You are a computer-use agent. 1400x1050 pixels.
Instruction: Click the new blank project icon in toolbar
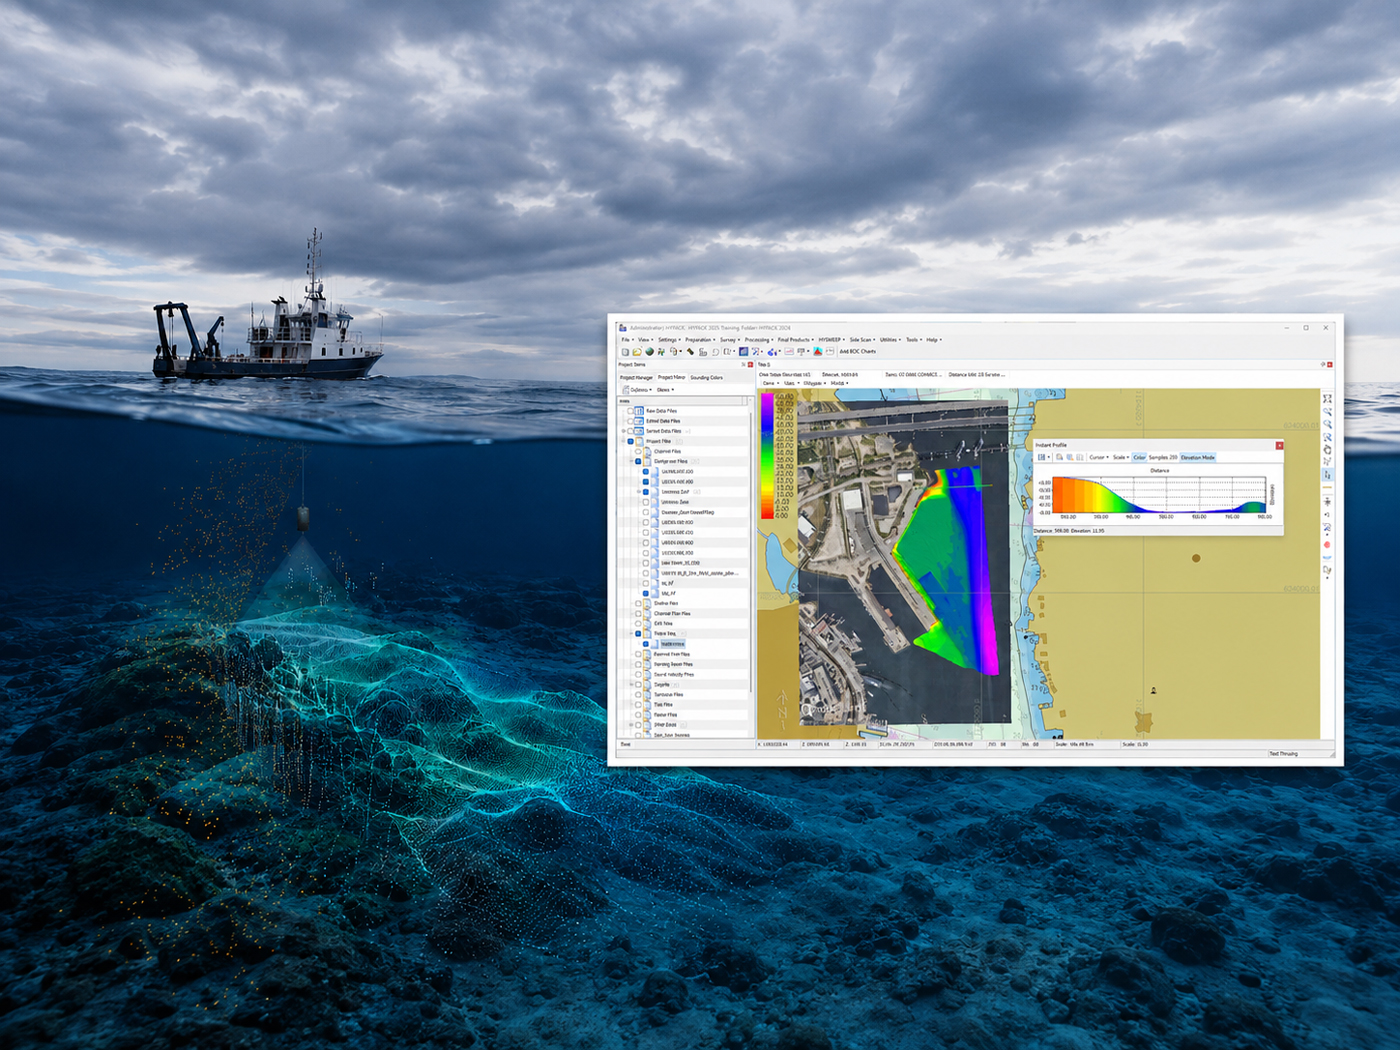click(625, 352)
